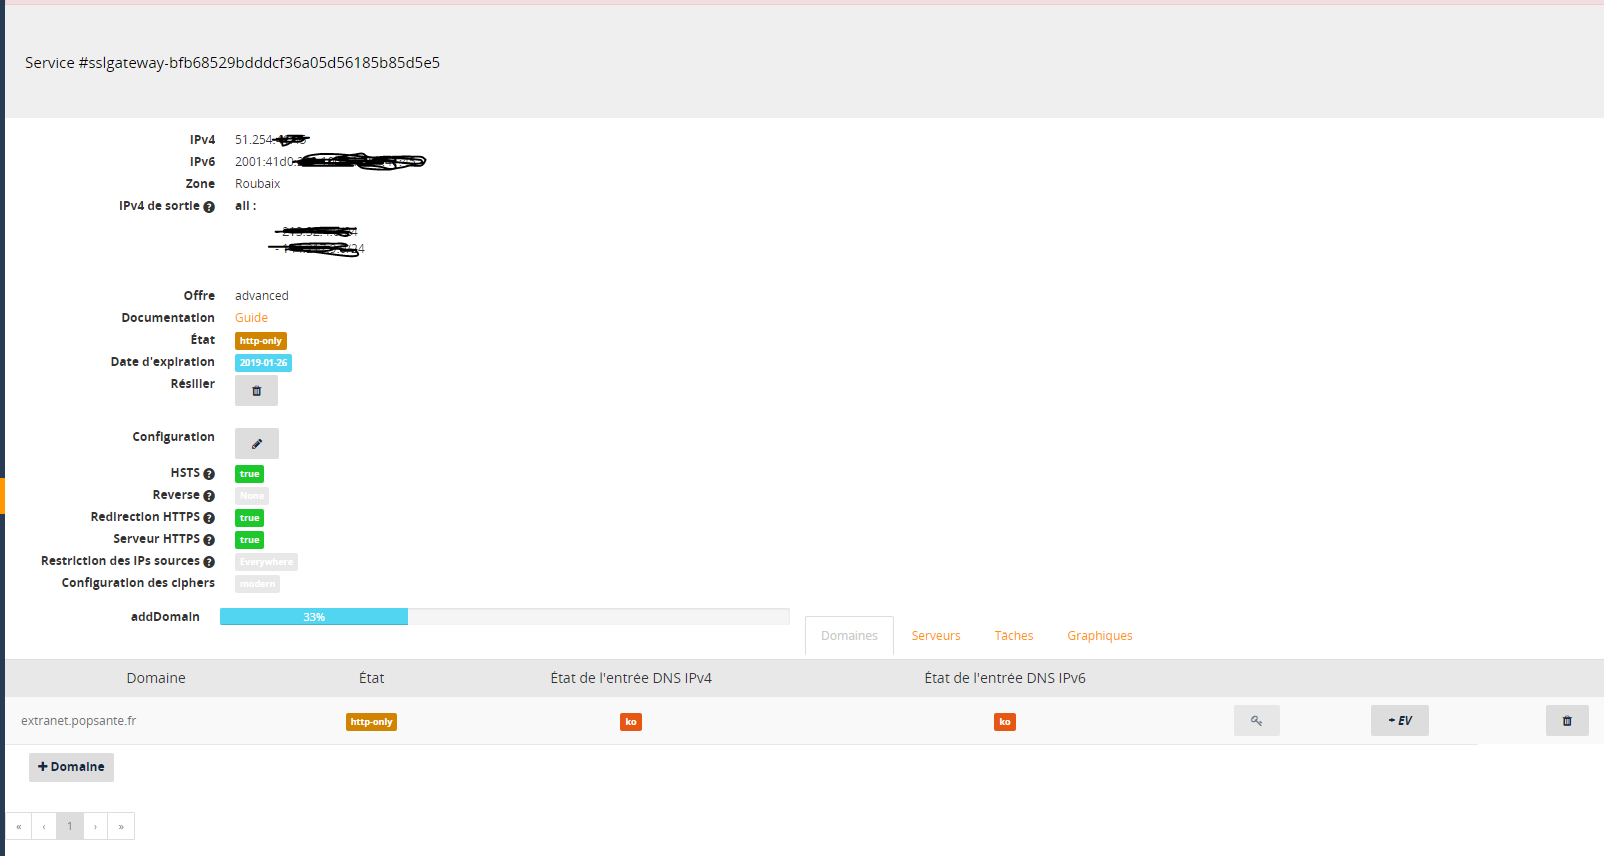Jump to last page with » arrow
The height and width of the screenshot is (856, 1604).
coord(121,826)
